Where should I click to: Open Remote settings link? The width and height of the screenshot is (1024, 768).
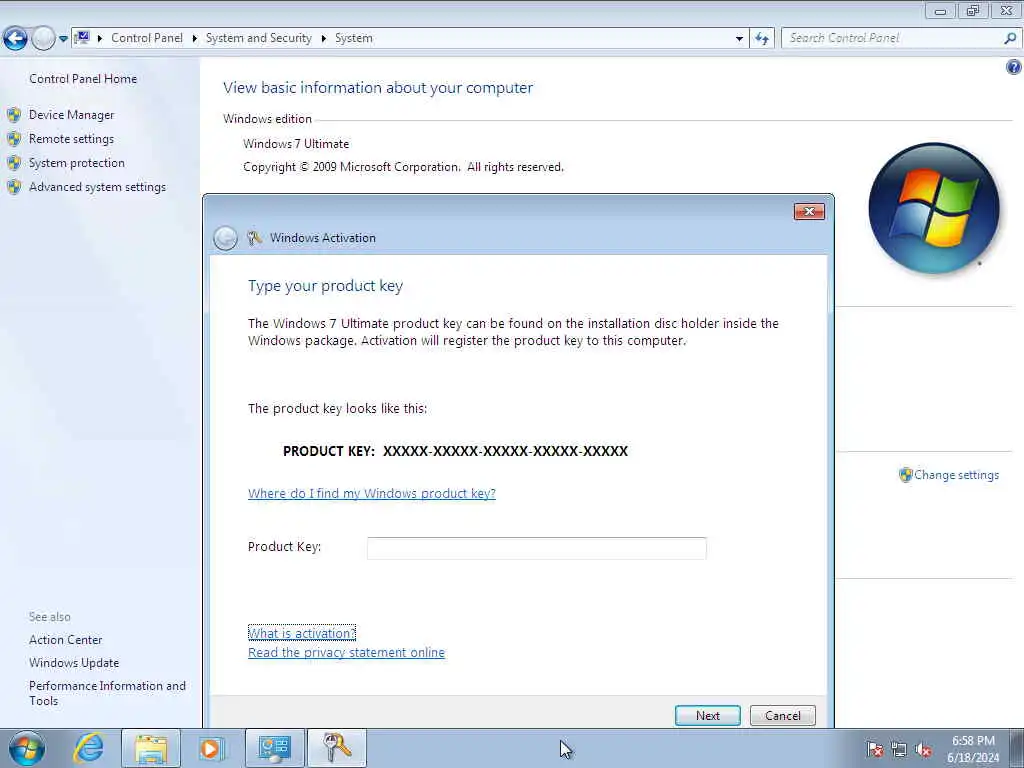coord(71,139)
